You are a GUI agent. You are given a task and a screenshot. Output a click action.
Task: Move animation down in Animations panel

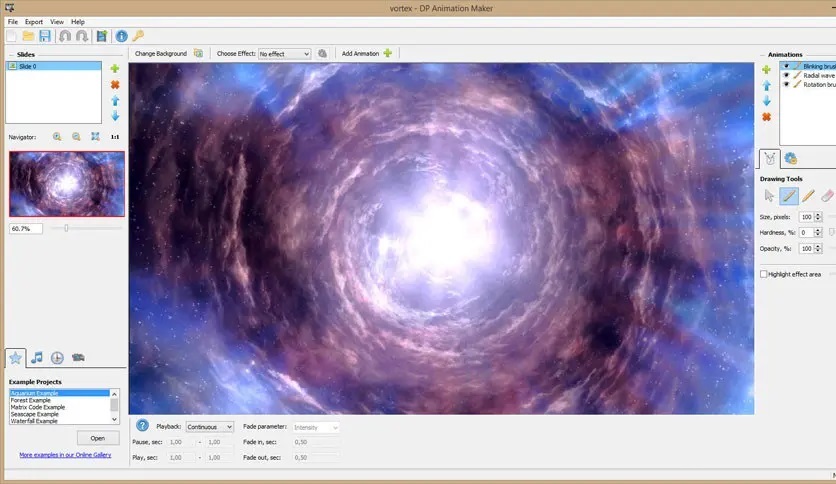tap(766, 101)
